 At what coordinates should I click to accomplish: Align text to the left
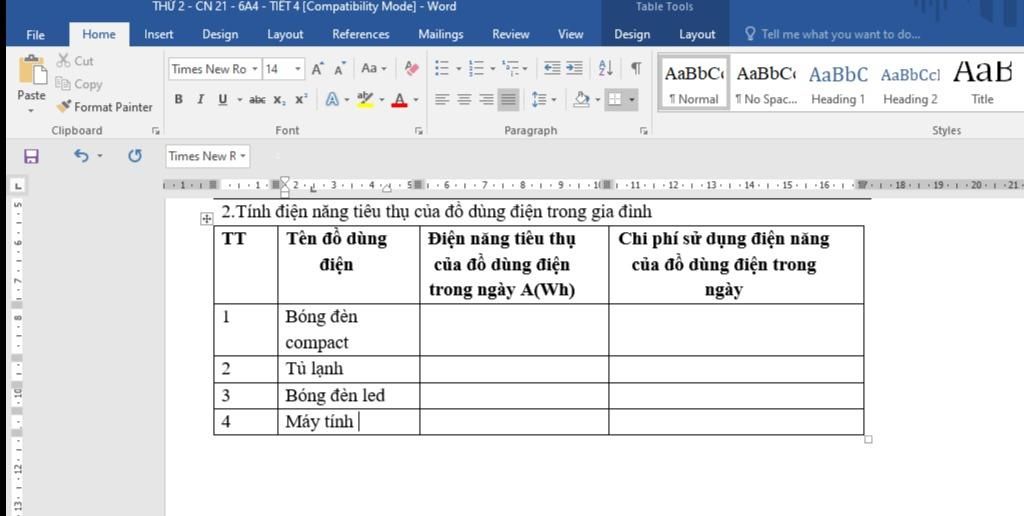pyautogui.click(x=442, y=99)
